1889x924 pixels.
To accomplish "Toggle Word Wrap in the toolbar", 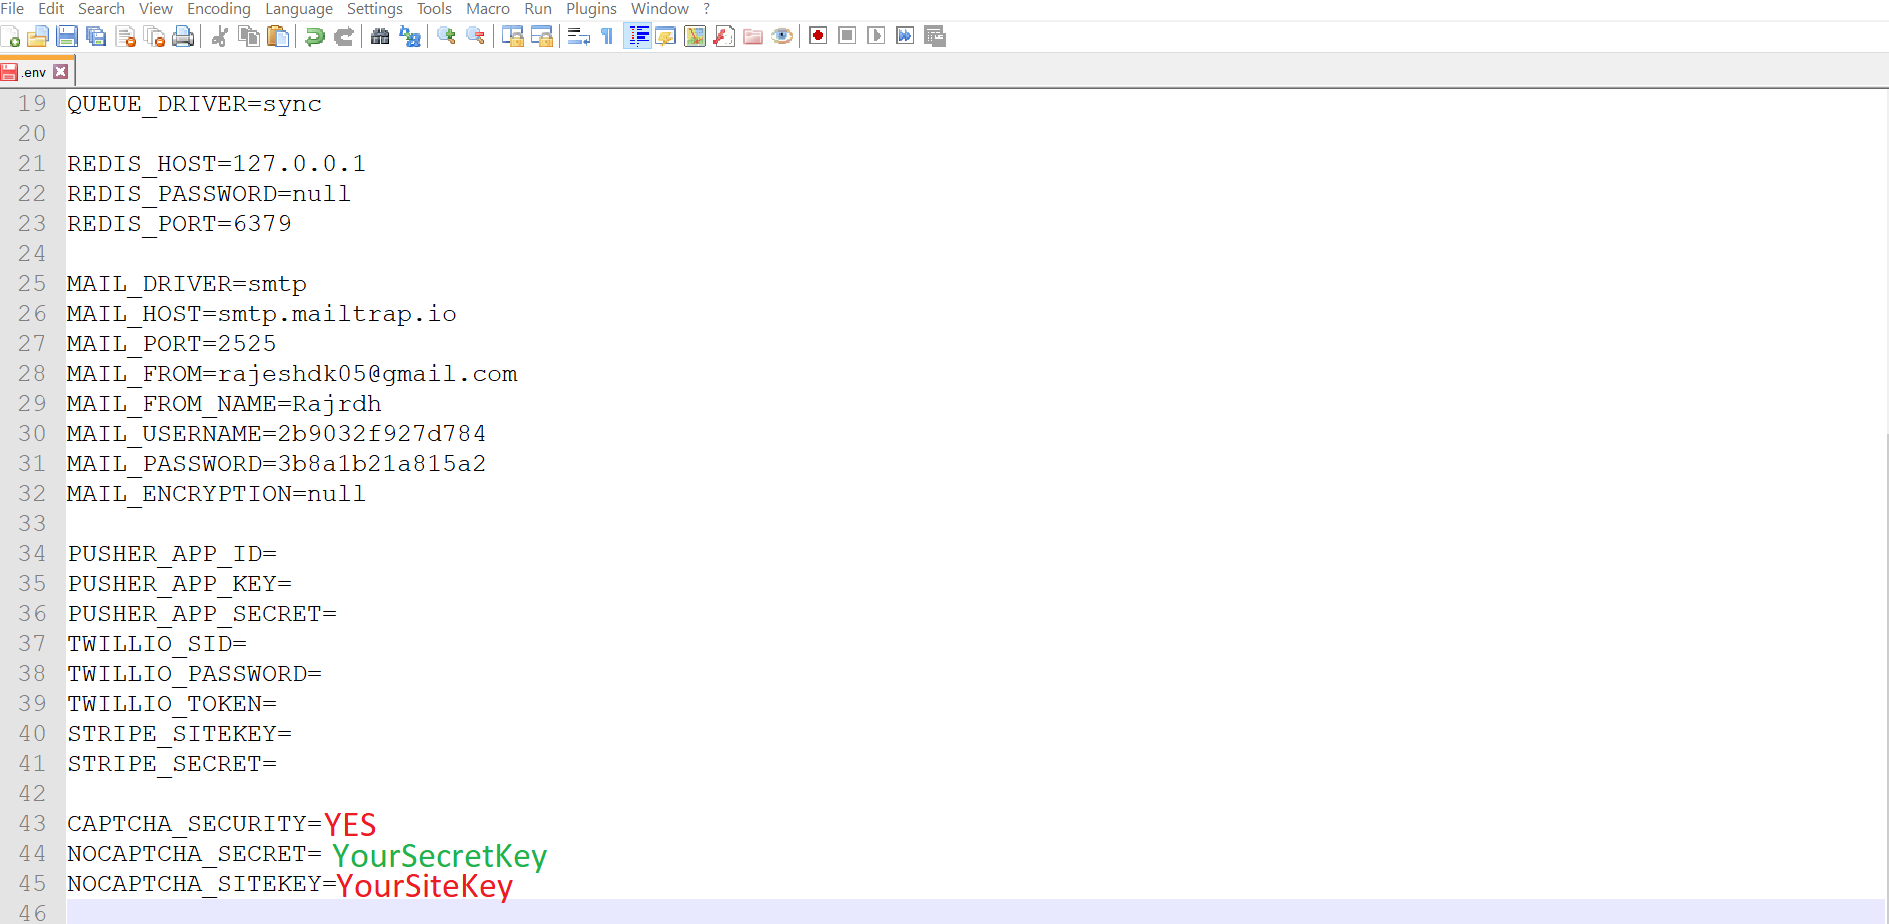I will click(x=578, y=37).
